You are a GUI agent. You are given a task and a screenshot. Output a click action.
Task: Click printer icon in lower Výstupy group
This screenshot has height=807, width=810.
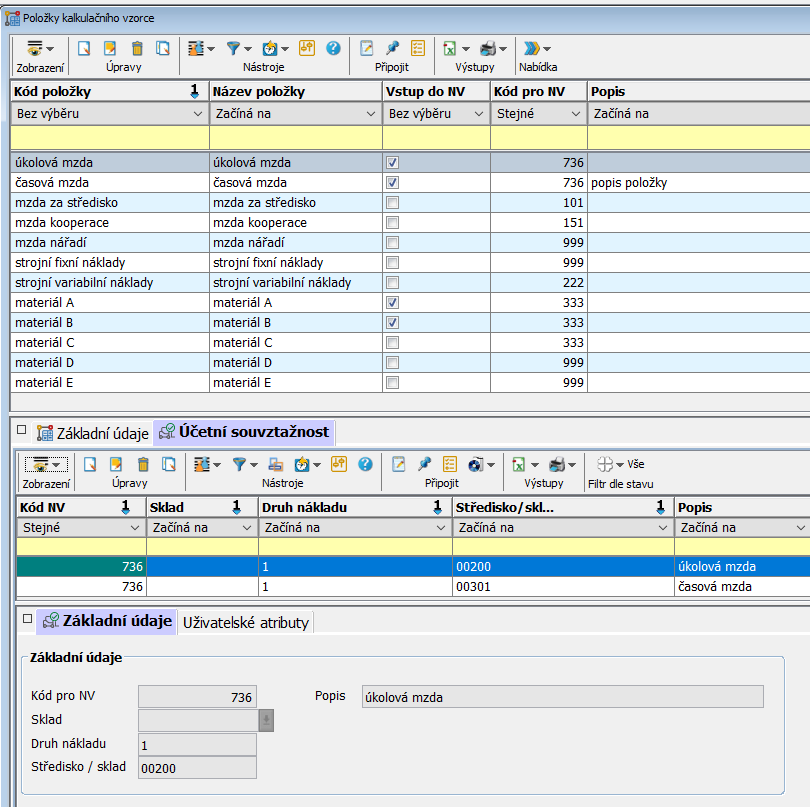tap(557, 464)
